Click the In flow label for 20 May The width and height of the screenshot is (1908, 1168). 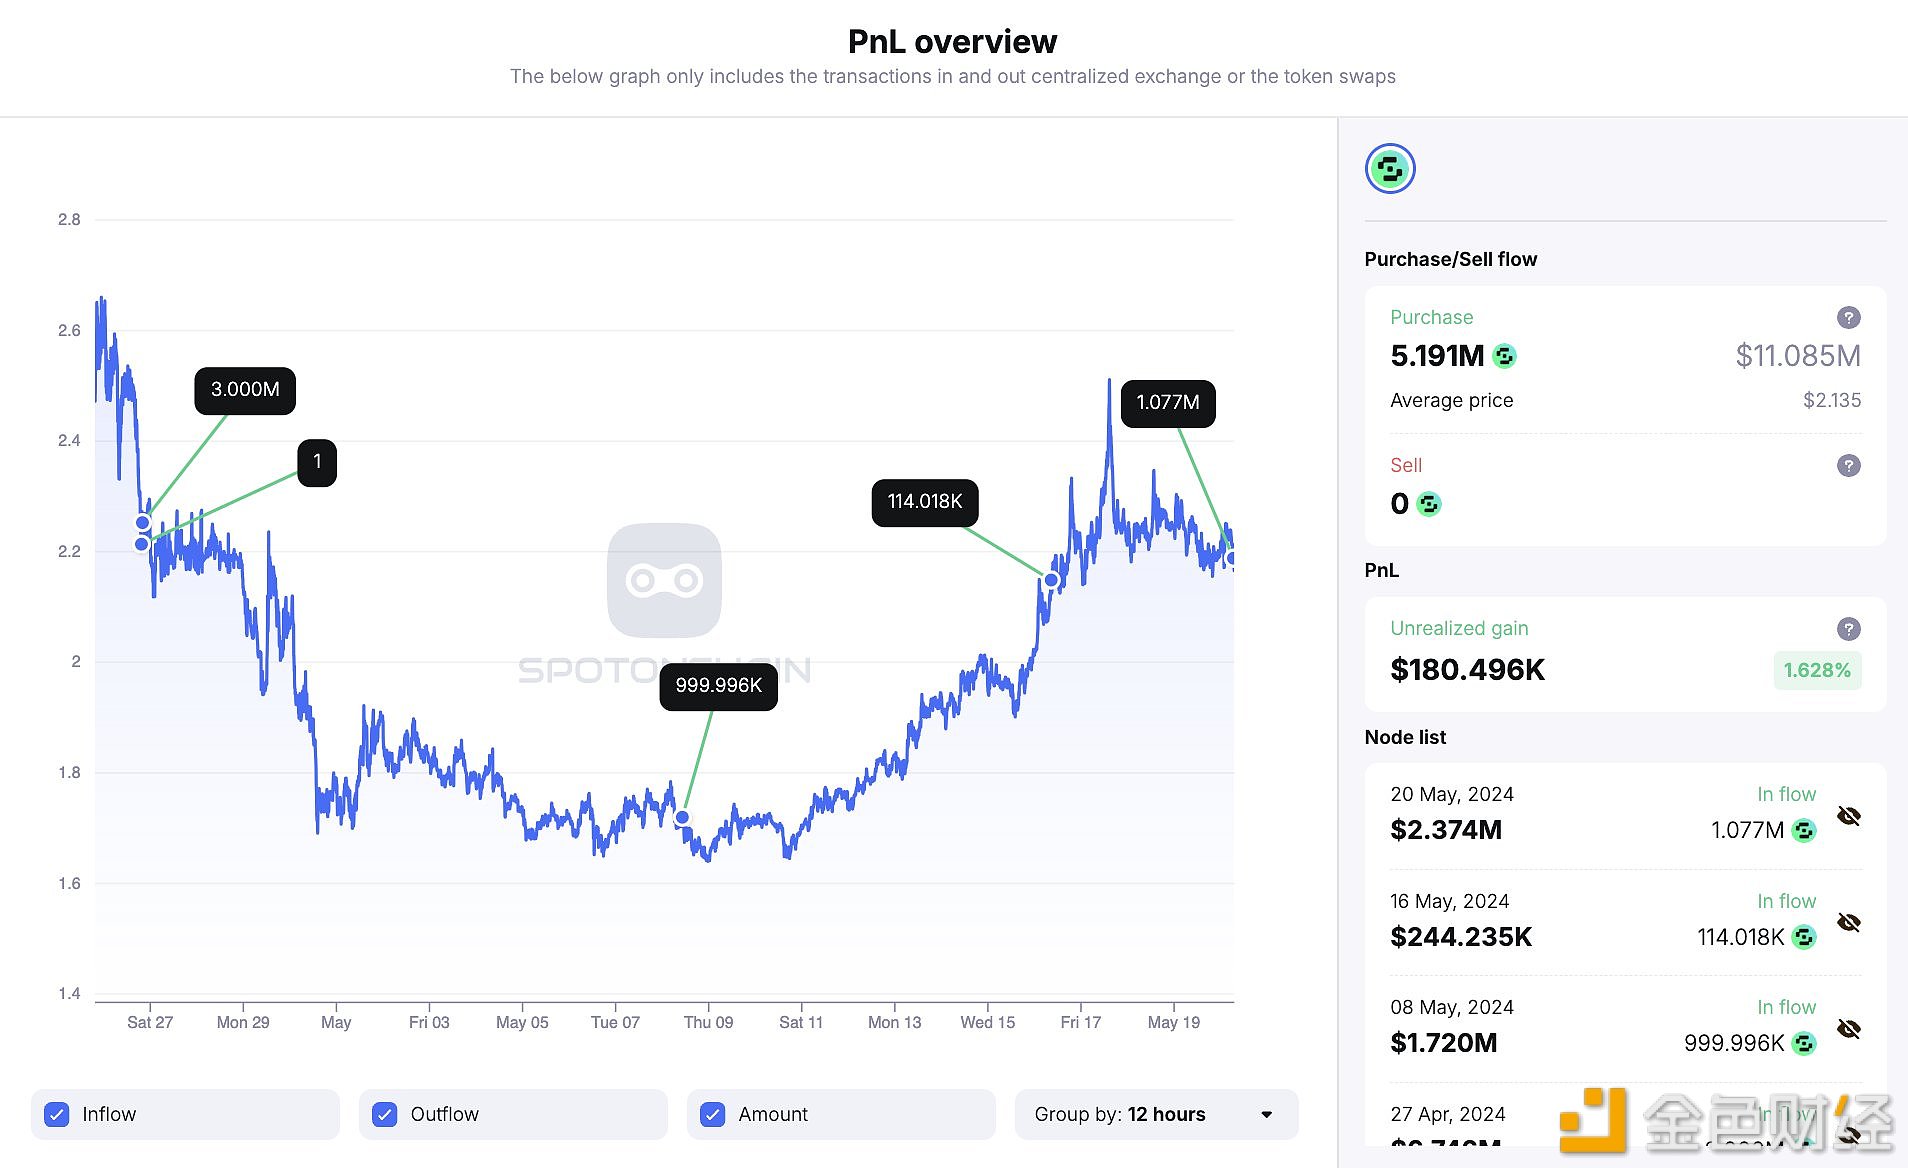click(1786, 795)
